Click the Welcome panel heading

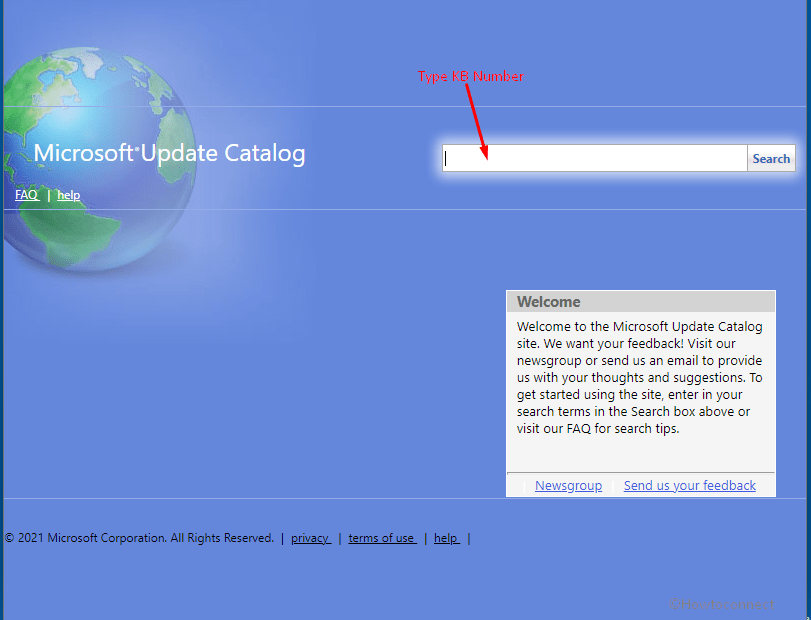pos(641,301)
